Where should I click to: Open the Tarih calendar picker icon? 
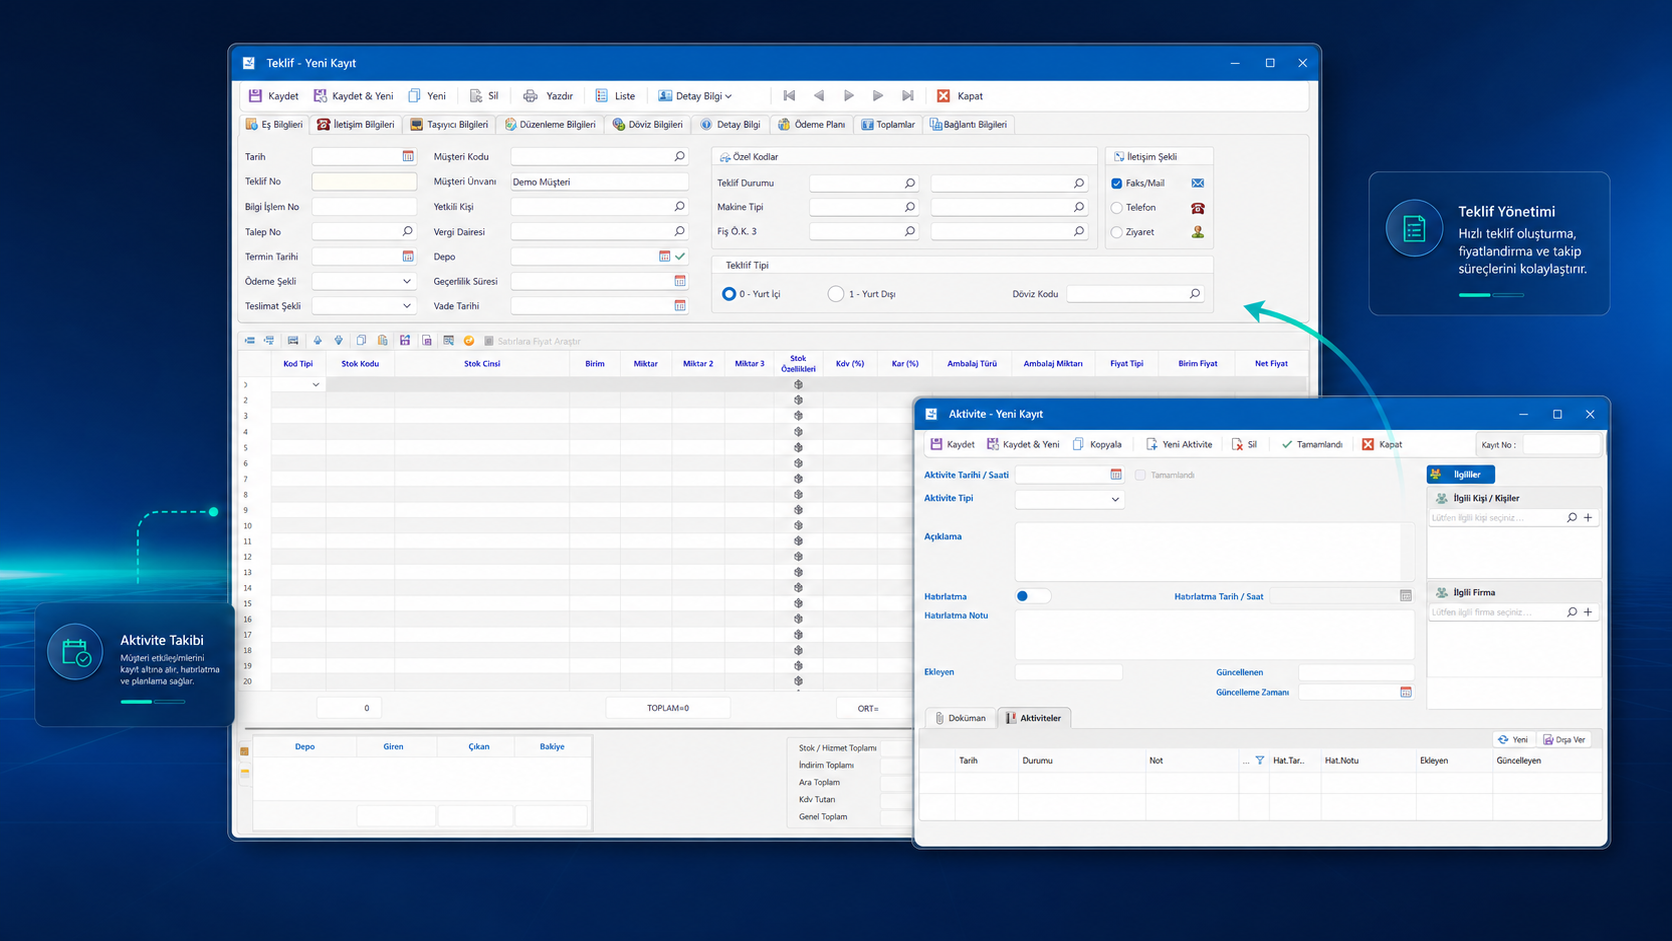408,156
